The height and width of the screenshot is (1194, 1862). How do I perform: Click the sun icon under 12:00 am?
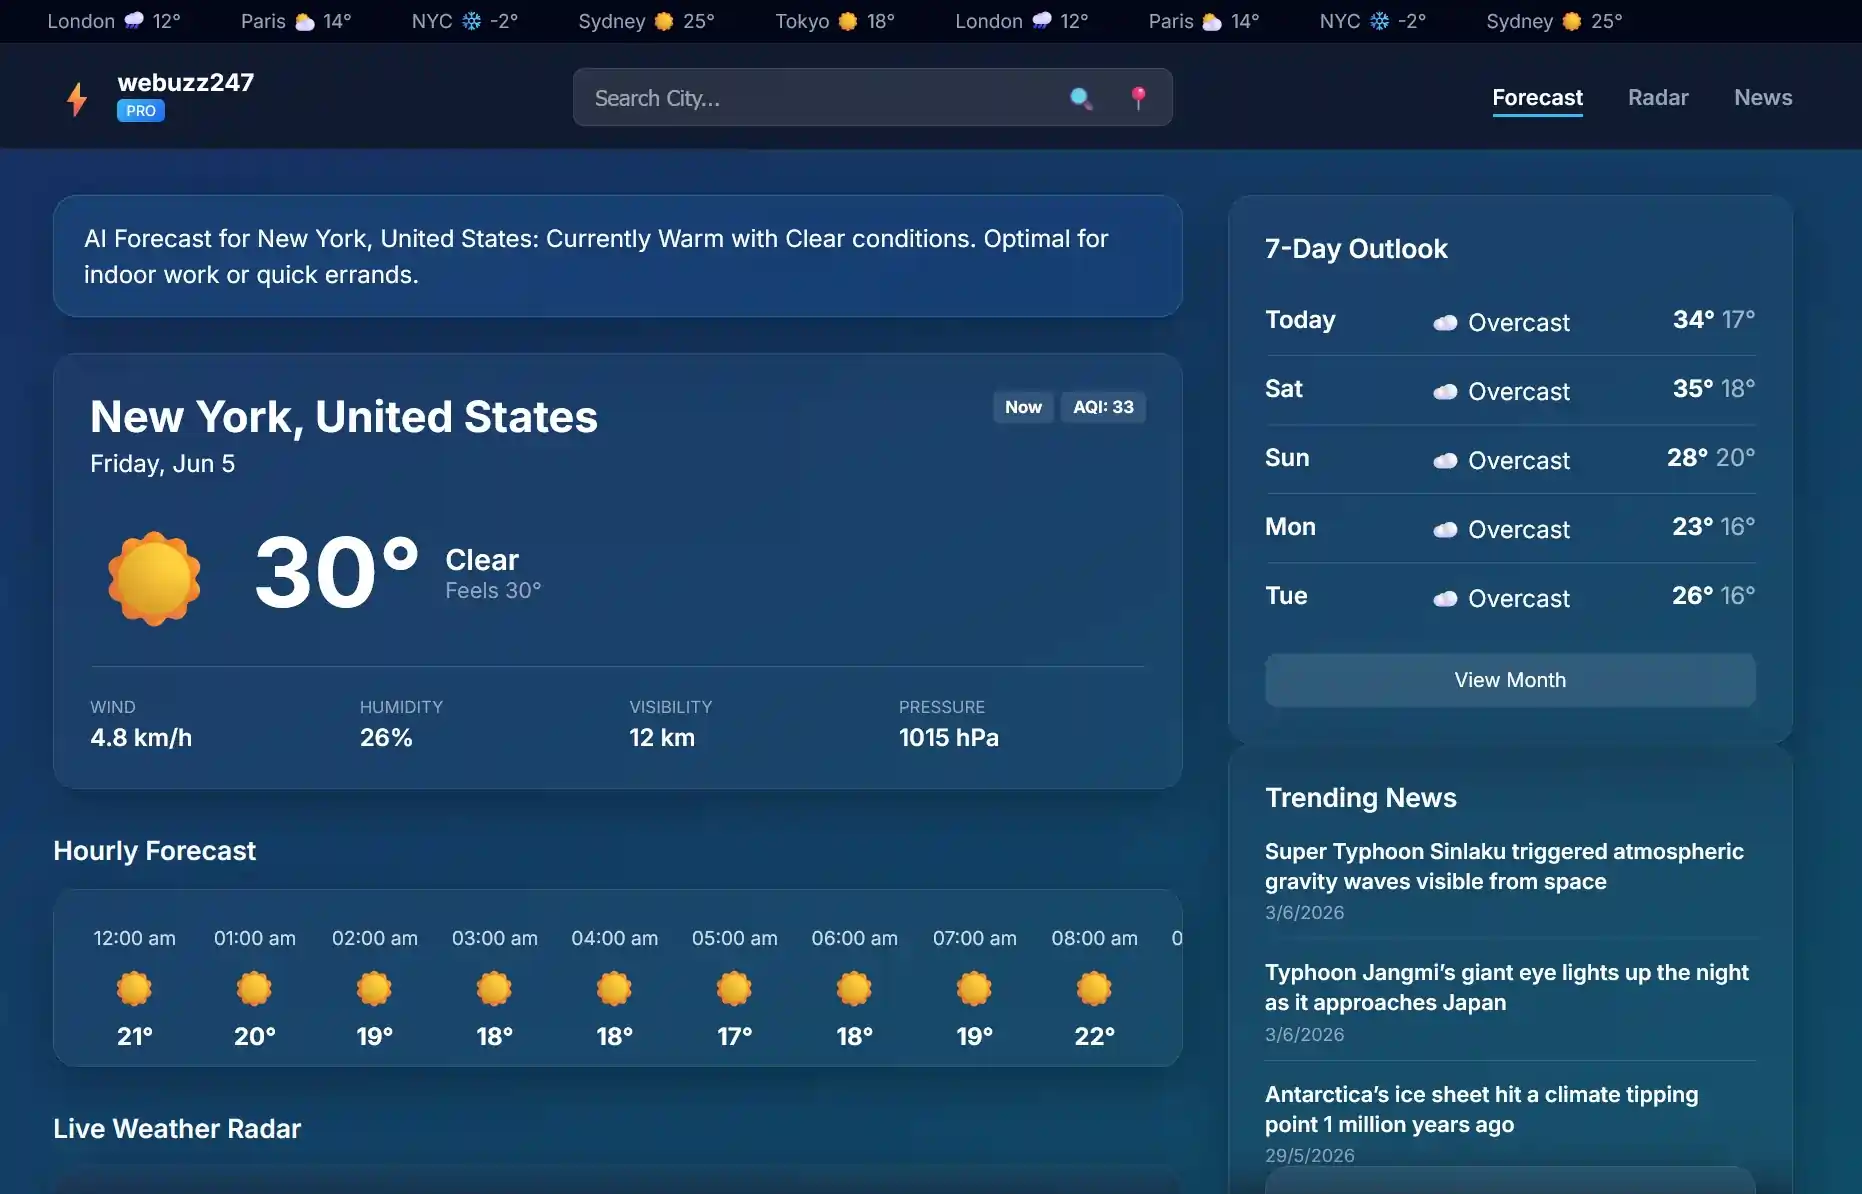click(x=134, y=988)
